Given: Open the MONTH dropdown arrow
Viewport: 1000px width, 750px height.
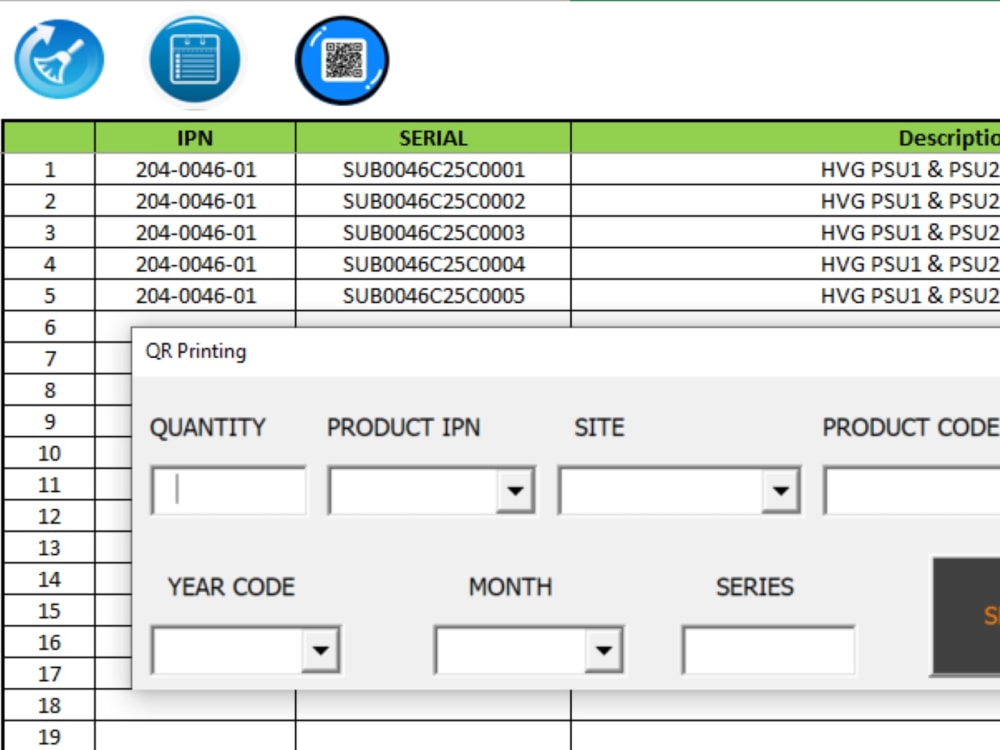Looking at the screenshot, I should click(603, 650).
